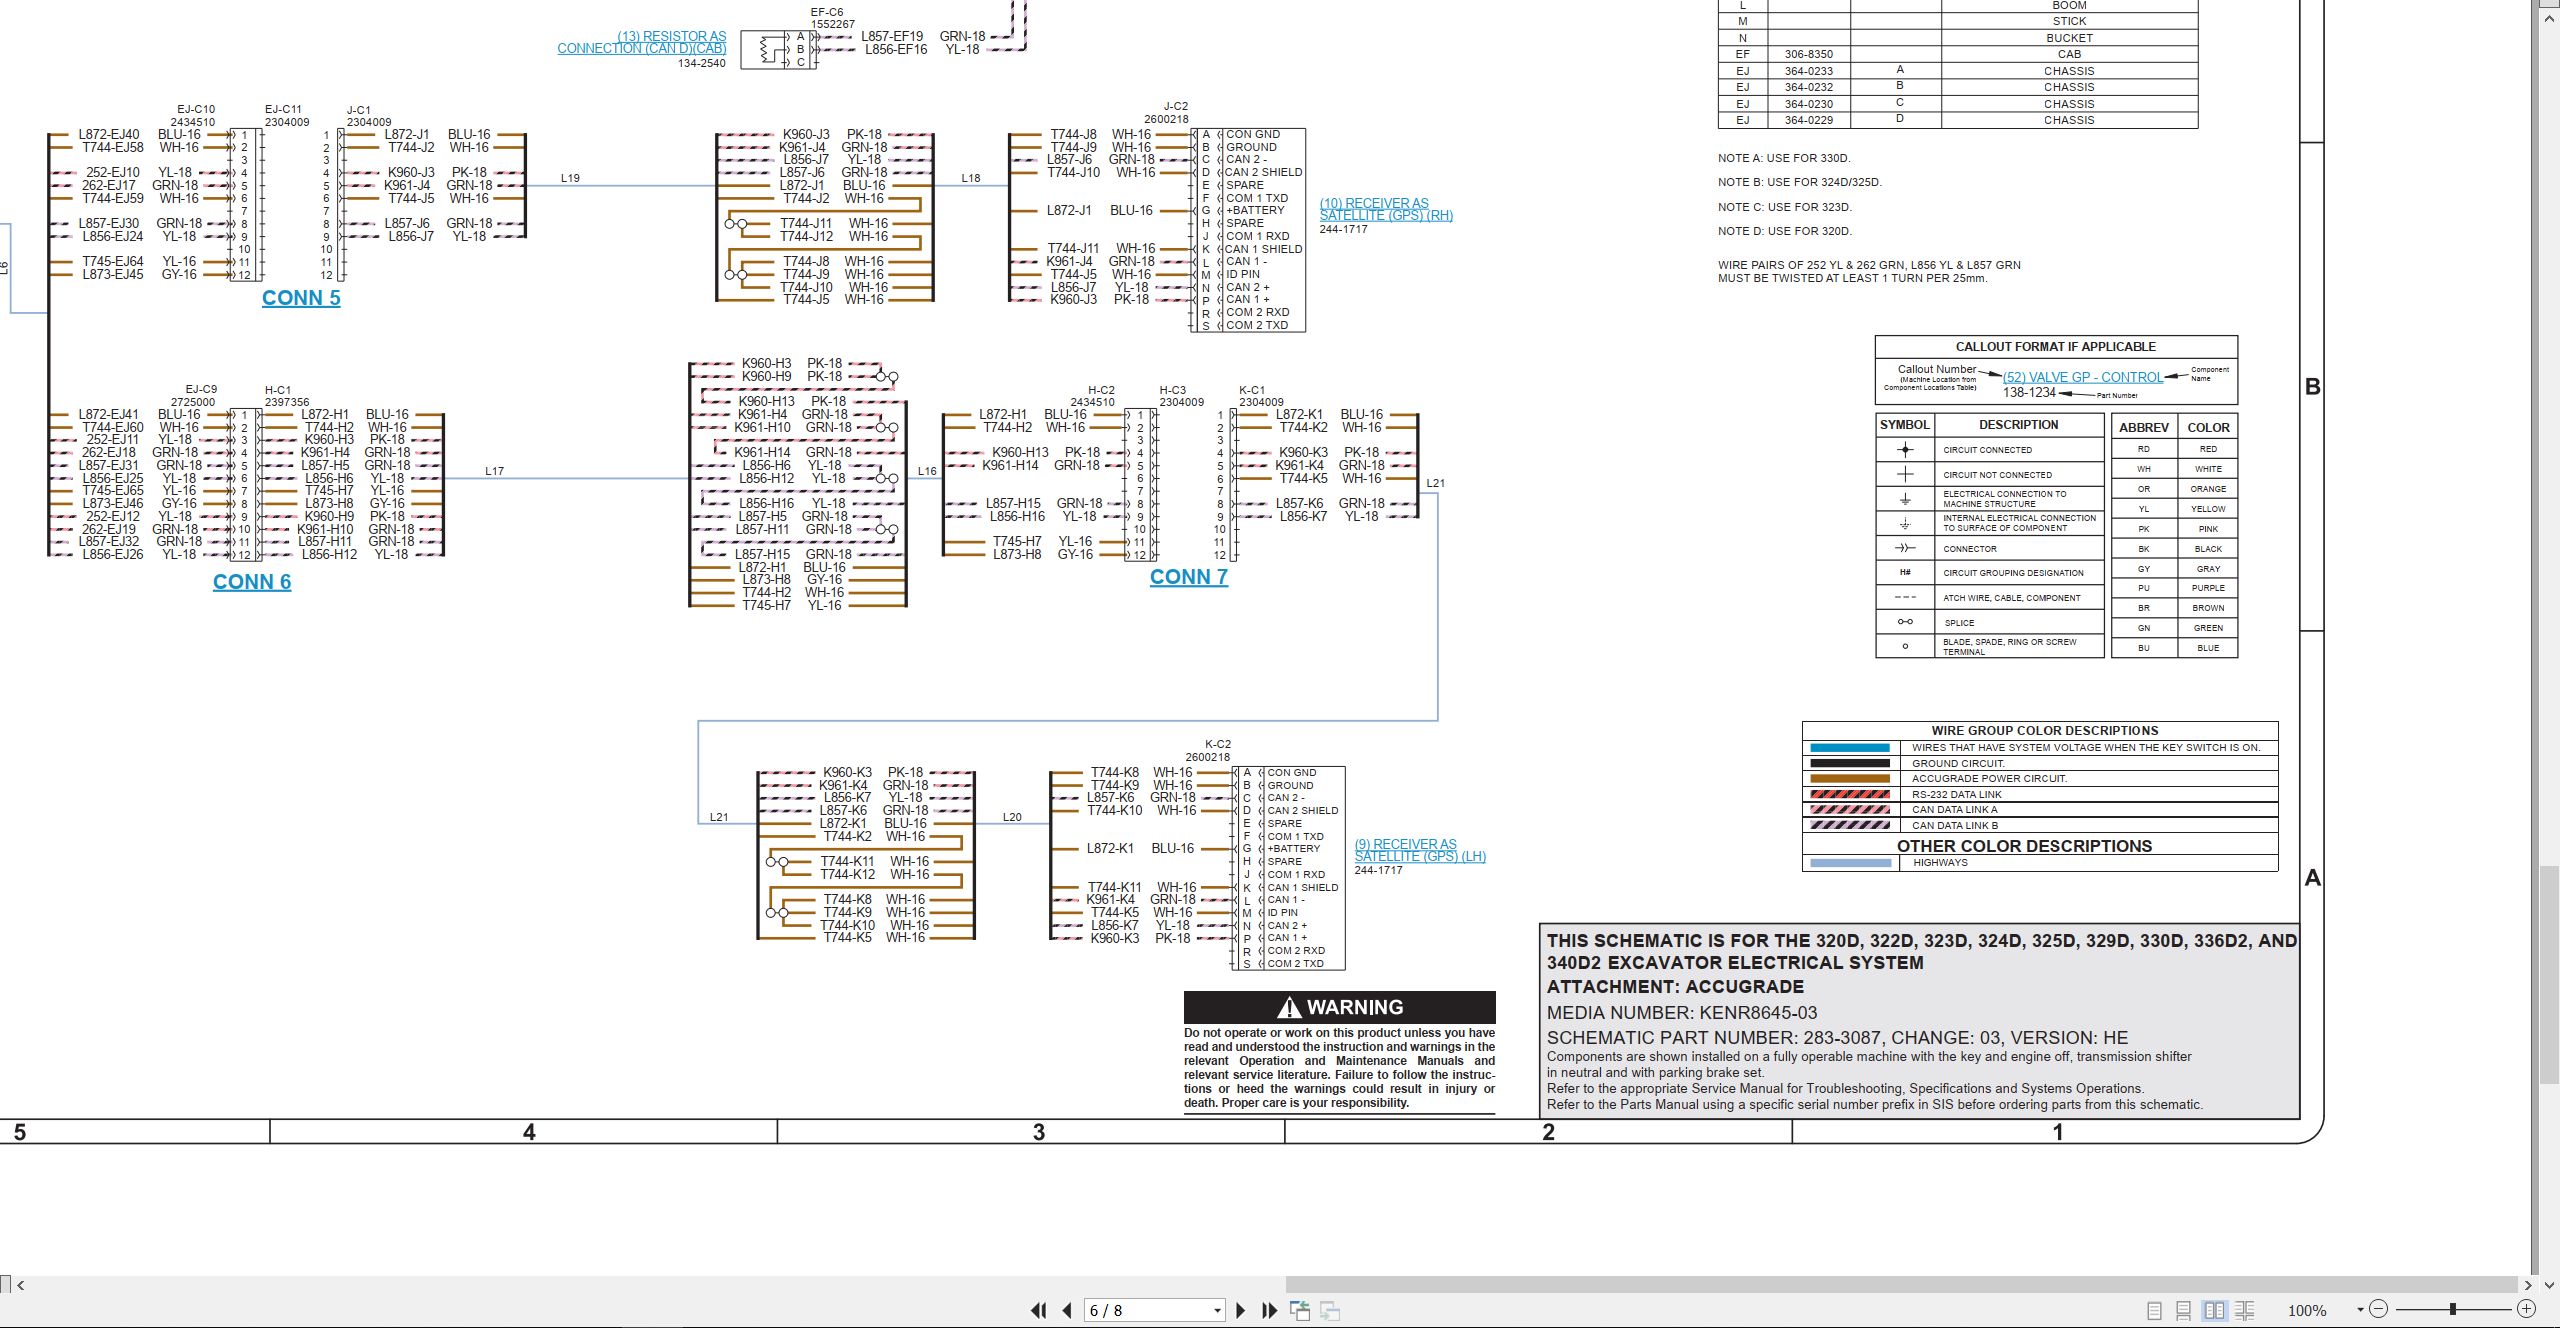Click the (52) VALVE GP - CONTROL link
The height and width of the screenshot is (1328, 2560).
[x=2083, y=377]
